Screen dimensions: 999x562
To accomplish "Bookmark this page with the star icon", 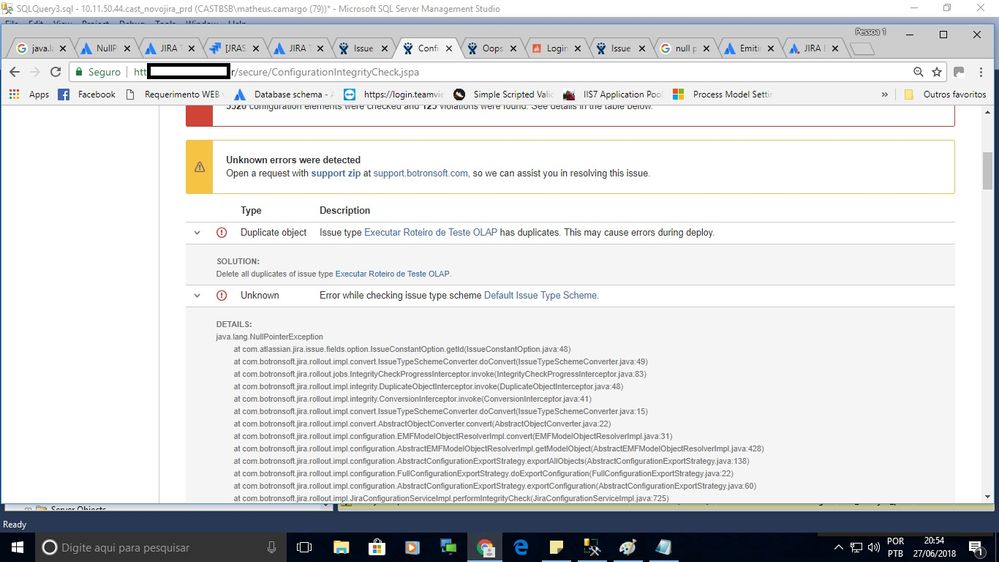I will 937,72.
